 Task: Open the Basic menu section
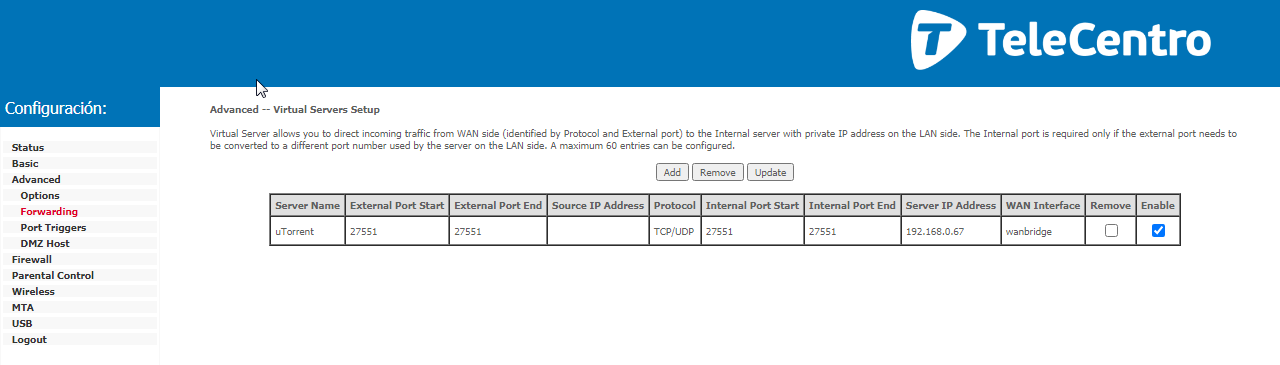25,164
